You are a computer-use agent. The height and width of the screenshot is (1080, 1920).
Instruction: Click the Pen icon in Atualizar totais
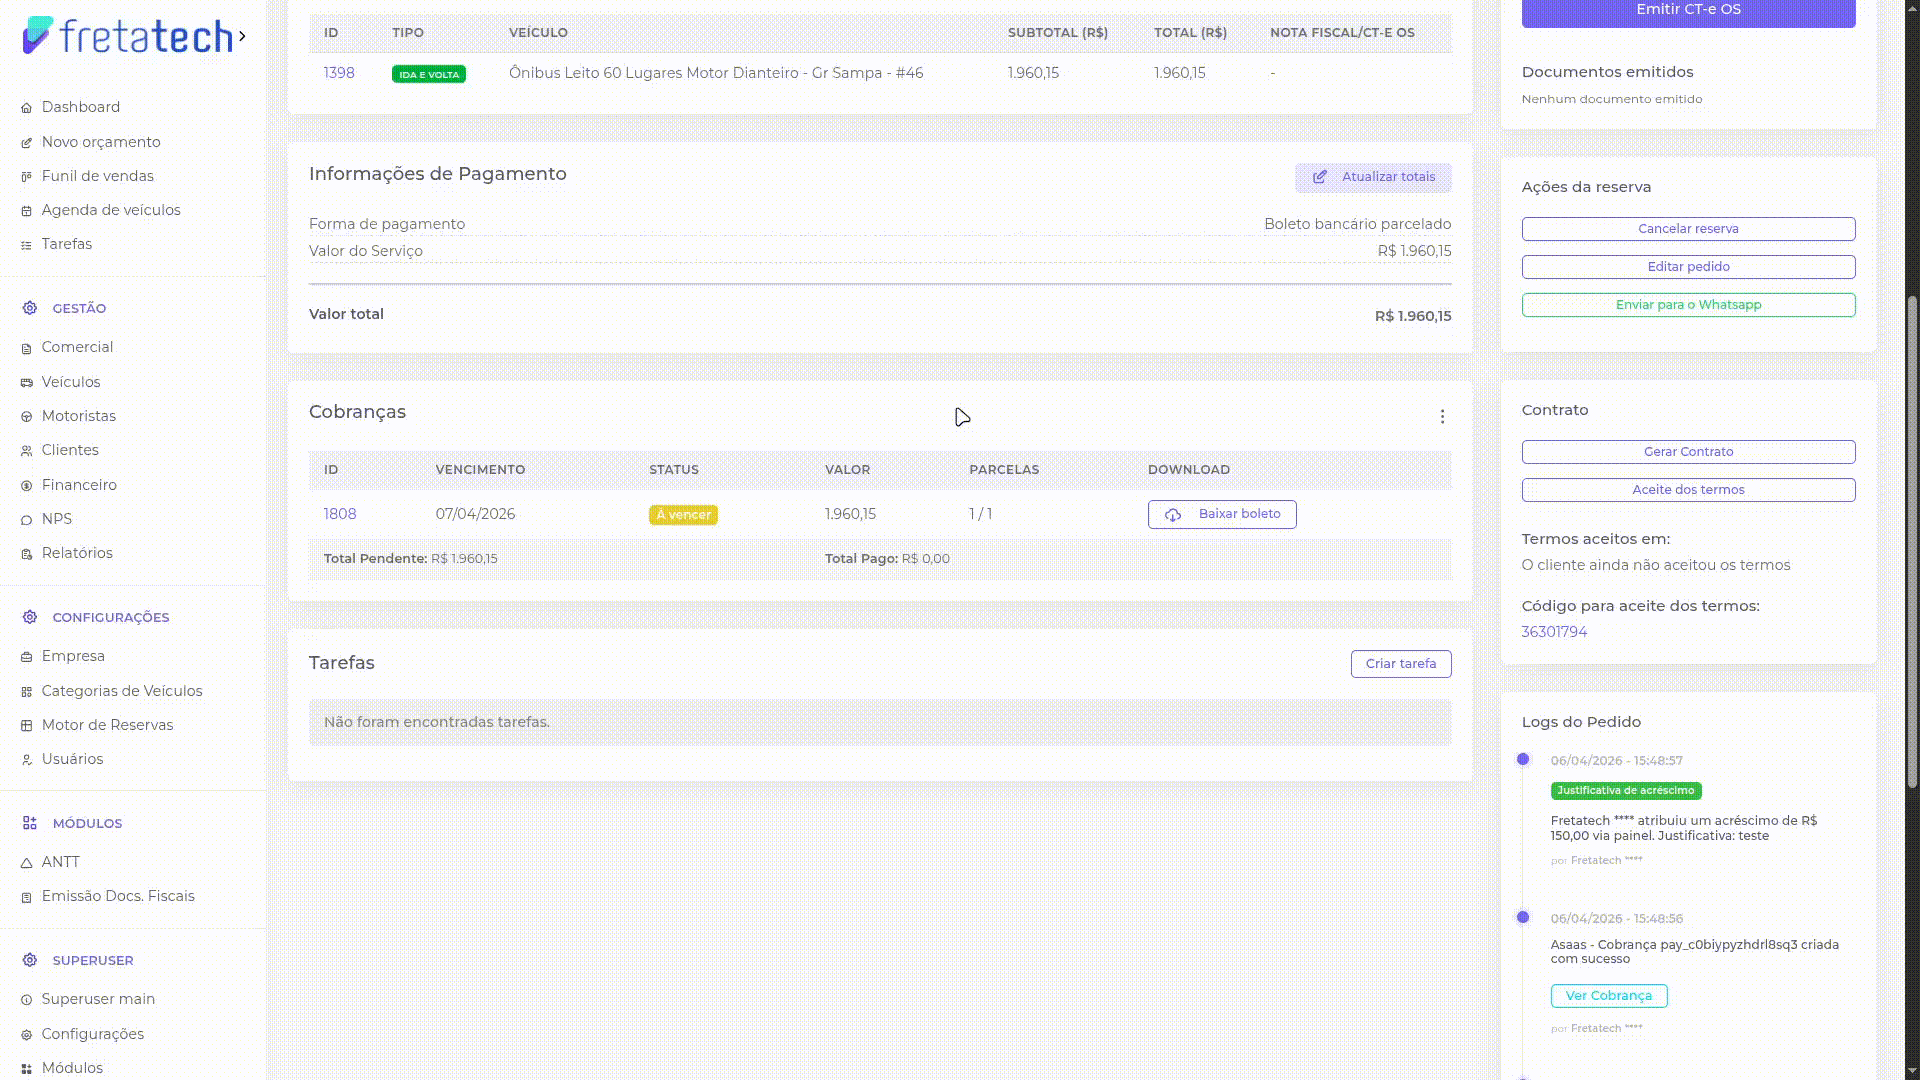pos(1320,177)
